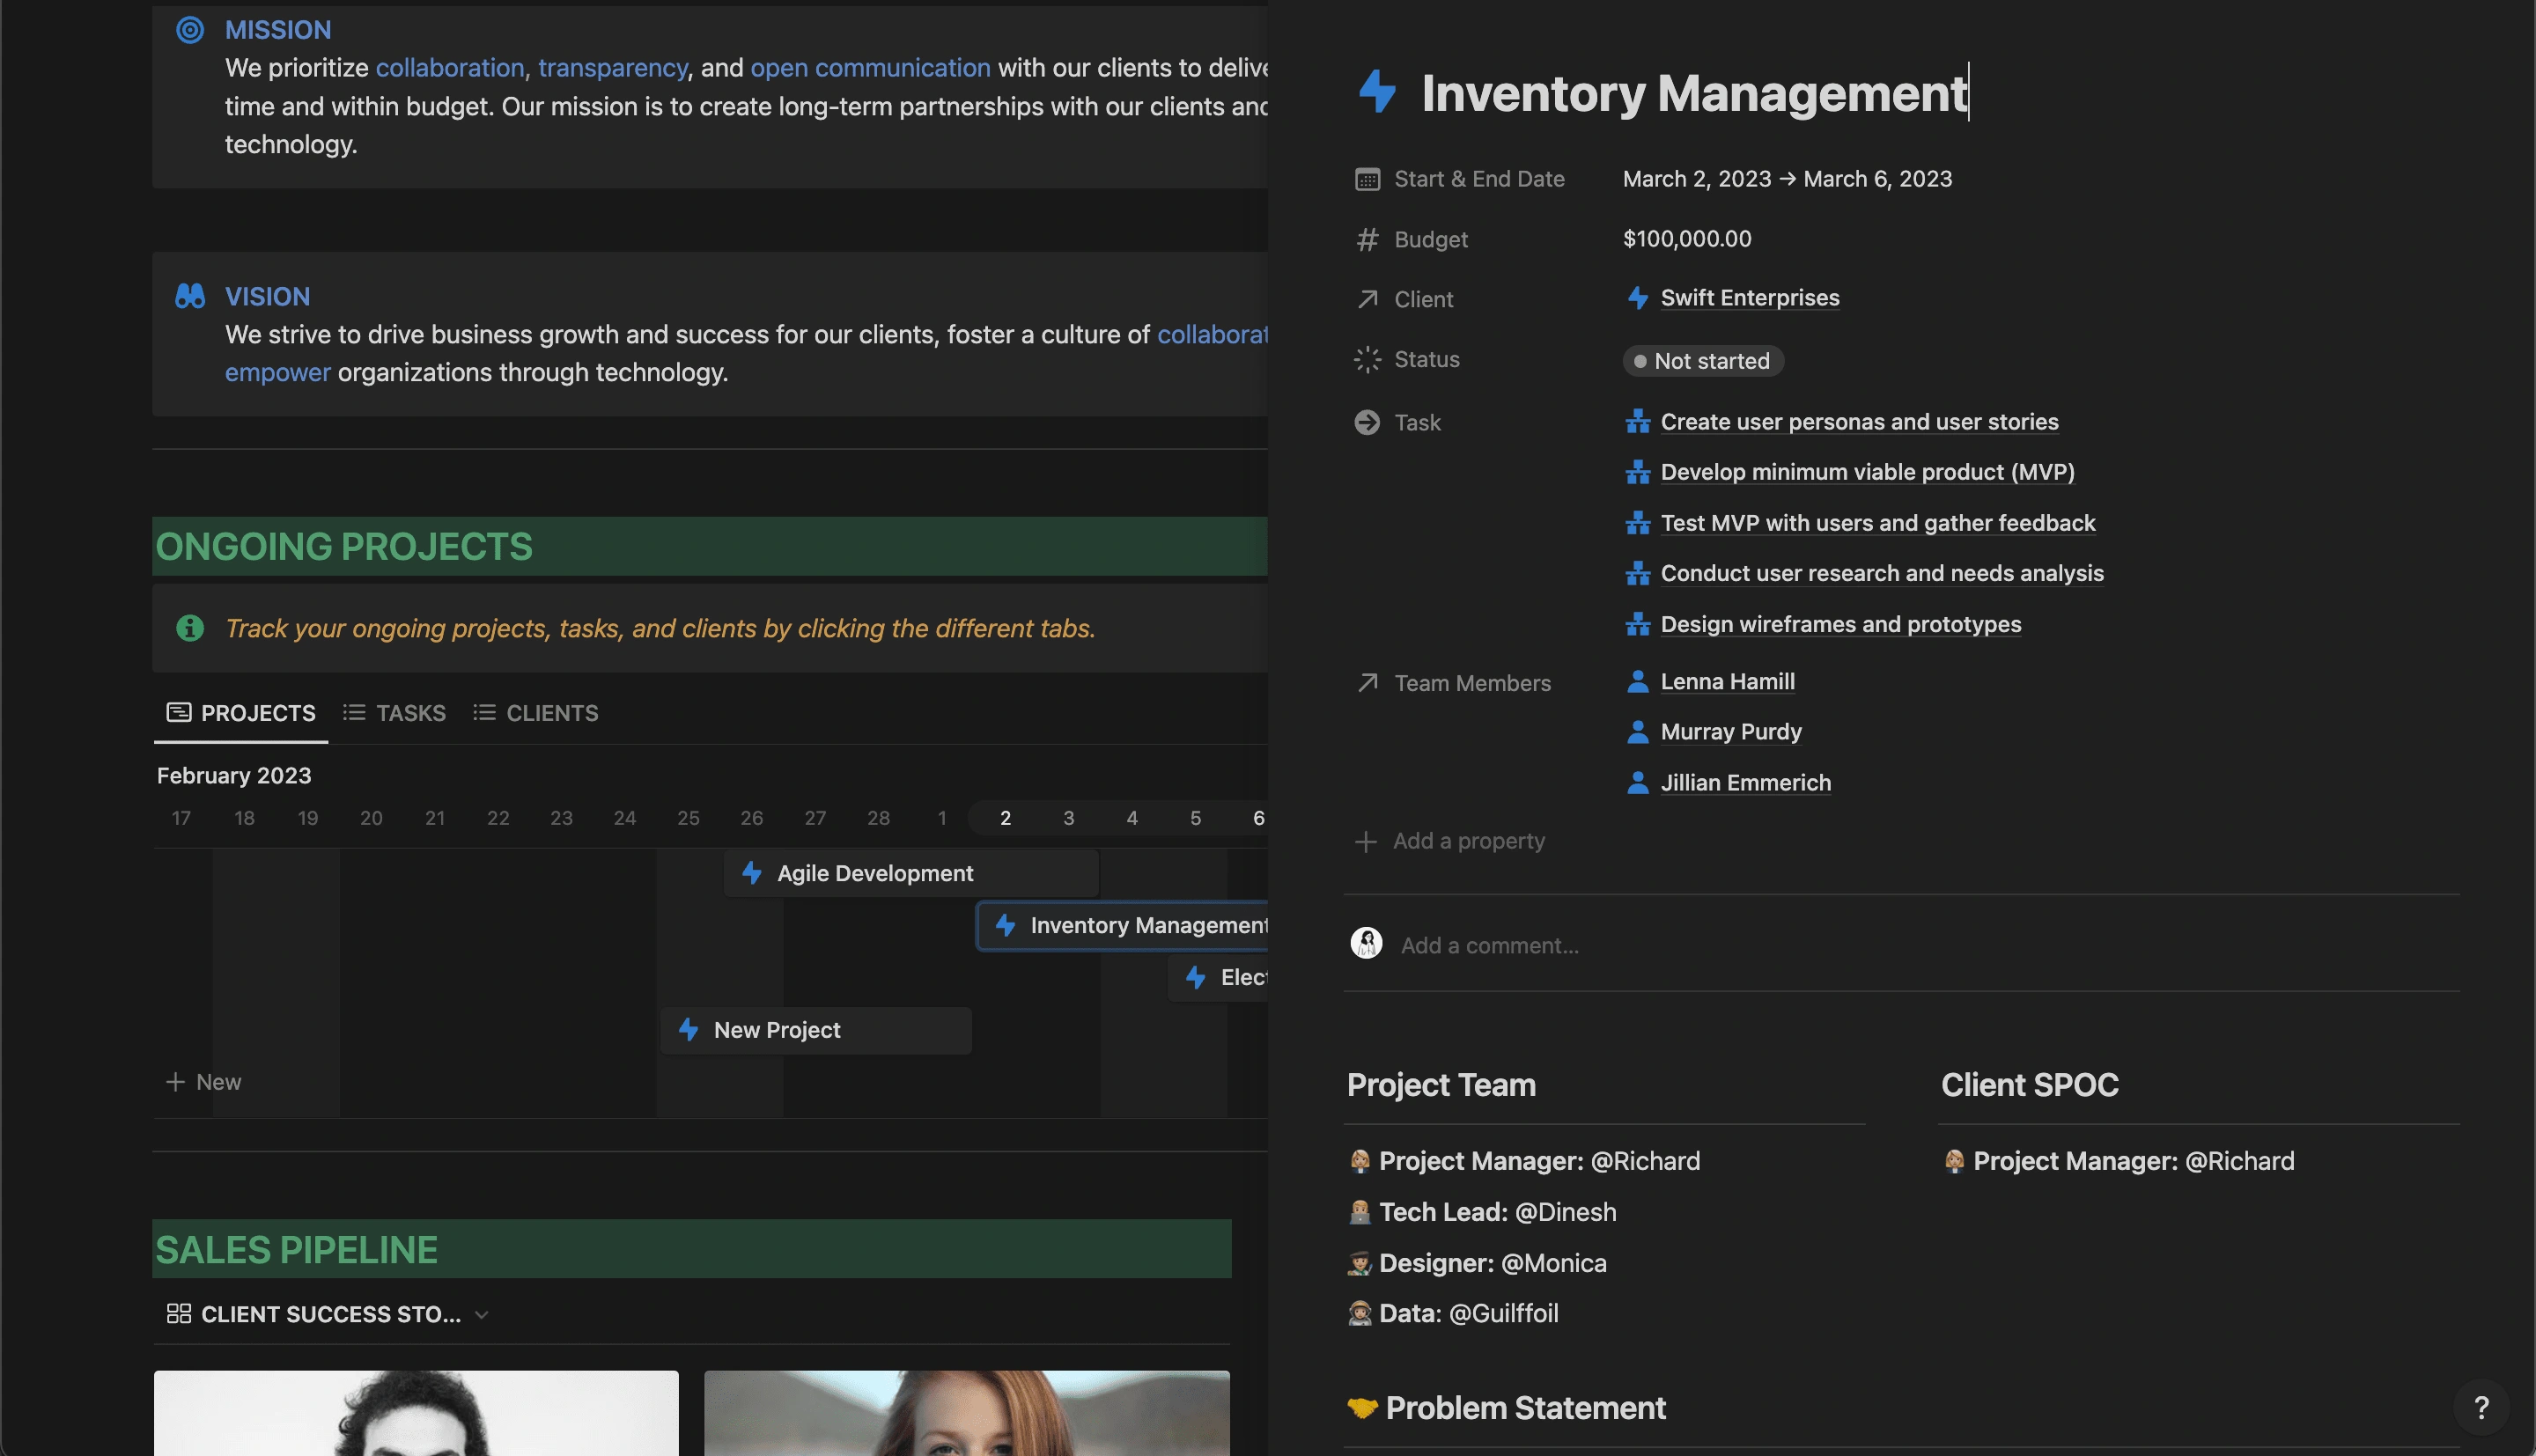Open Develop minimum viable product (MVP) task
Screen dimensions: 2536x1456
1867,472
